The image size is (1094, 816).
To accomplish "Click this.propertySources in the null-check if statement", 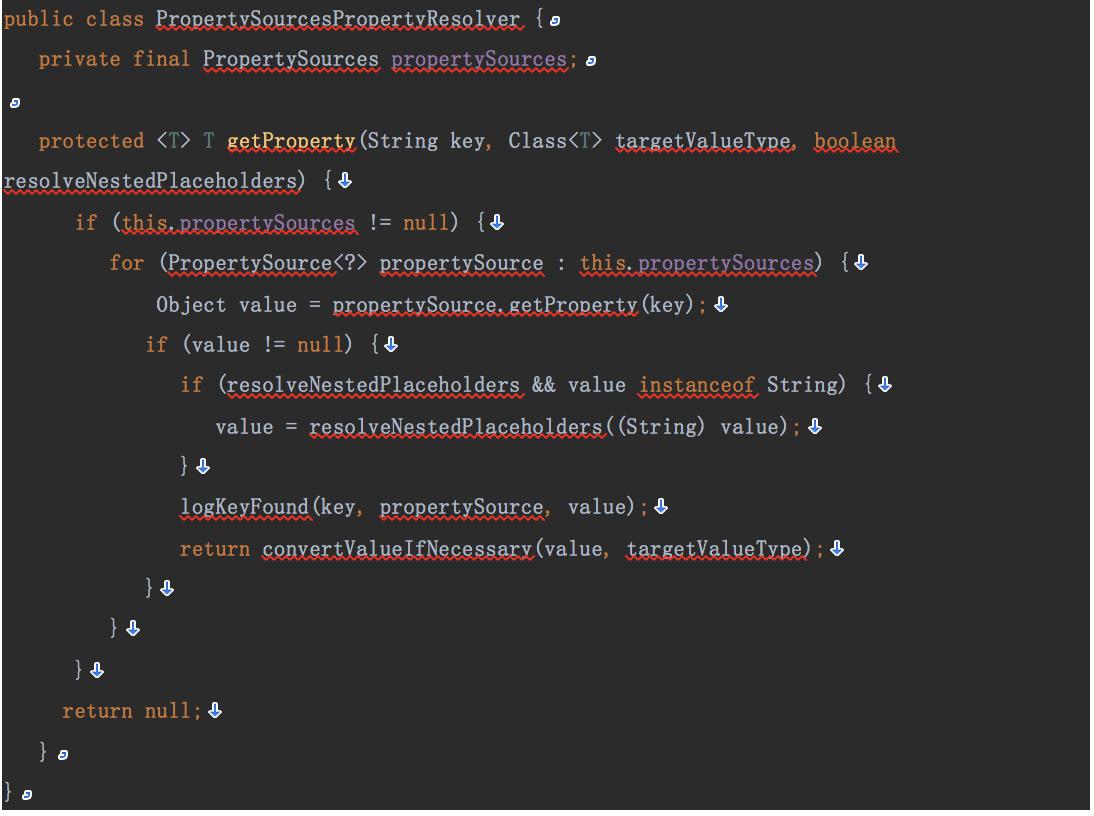I will [x=239, y=222].
